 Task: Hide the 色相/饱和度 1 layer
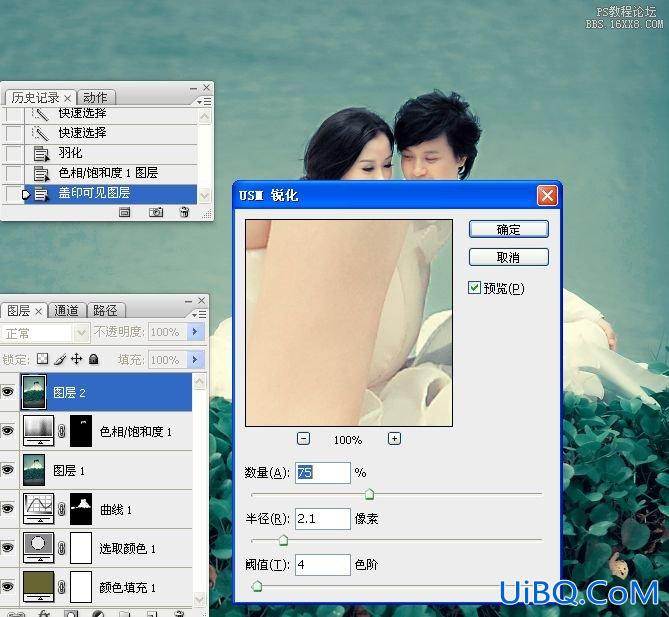(7, 431)
